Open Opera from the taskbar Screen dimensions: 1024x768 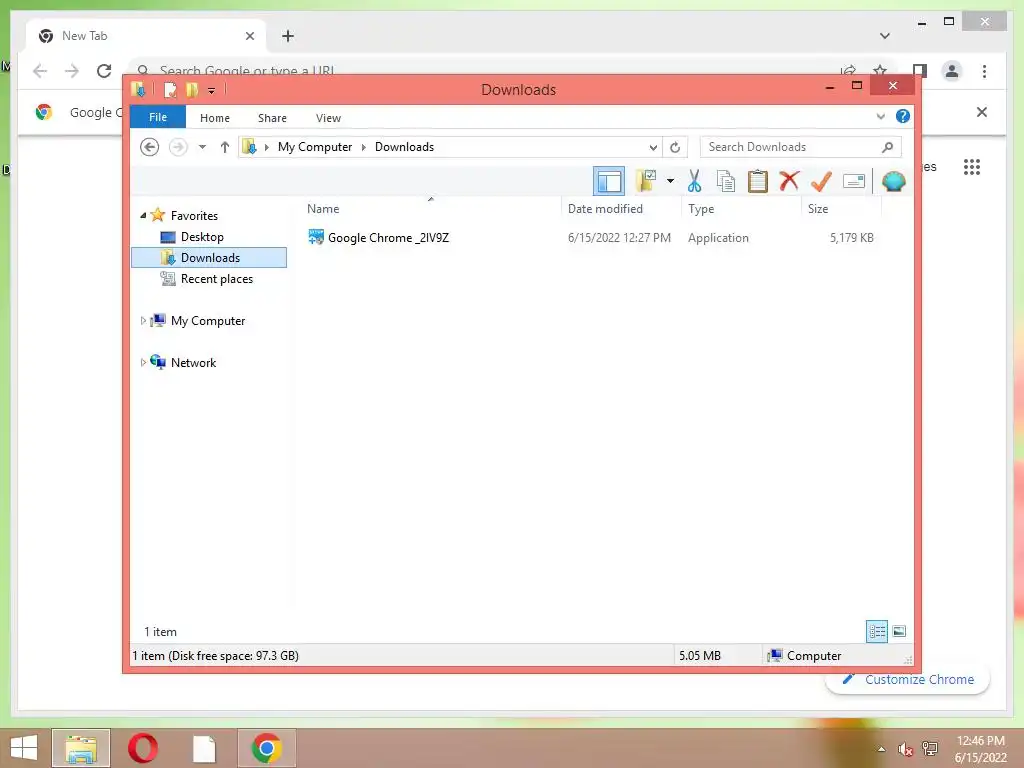142,748
